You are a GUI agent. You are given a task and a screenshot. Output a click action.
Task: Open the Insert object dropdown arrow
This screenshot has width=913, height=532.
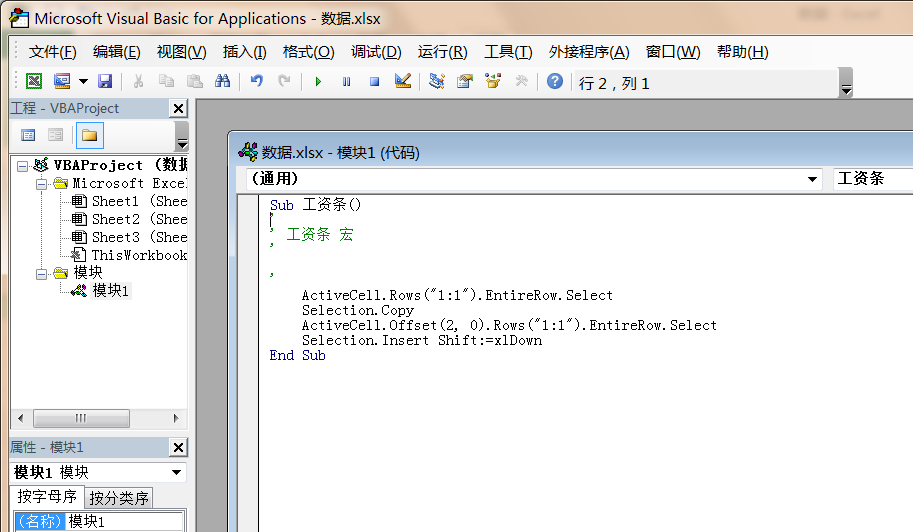point(83,81)
